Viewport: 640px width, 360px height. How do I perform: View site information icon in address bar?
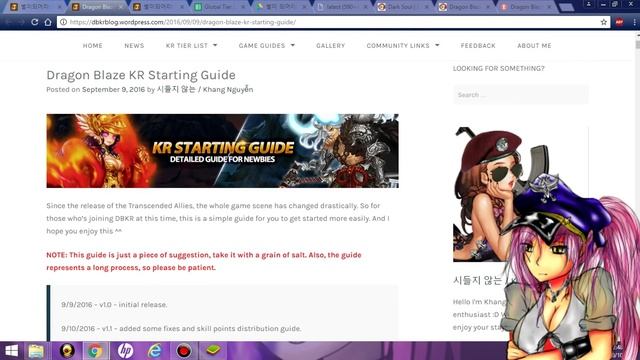click(x=63, y=22)
